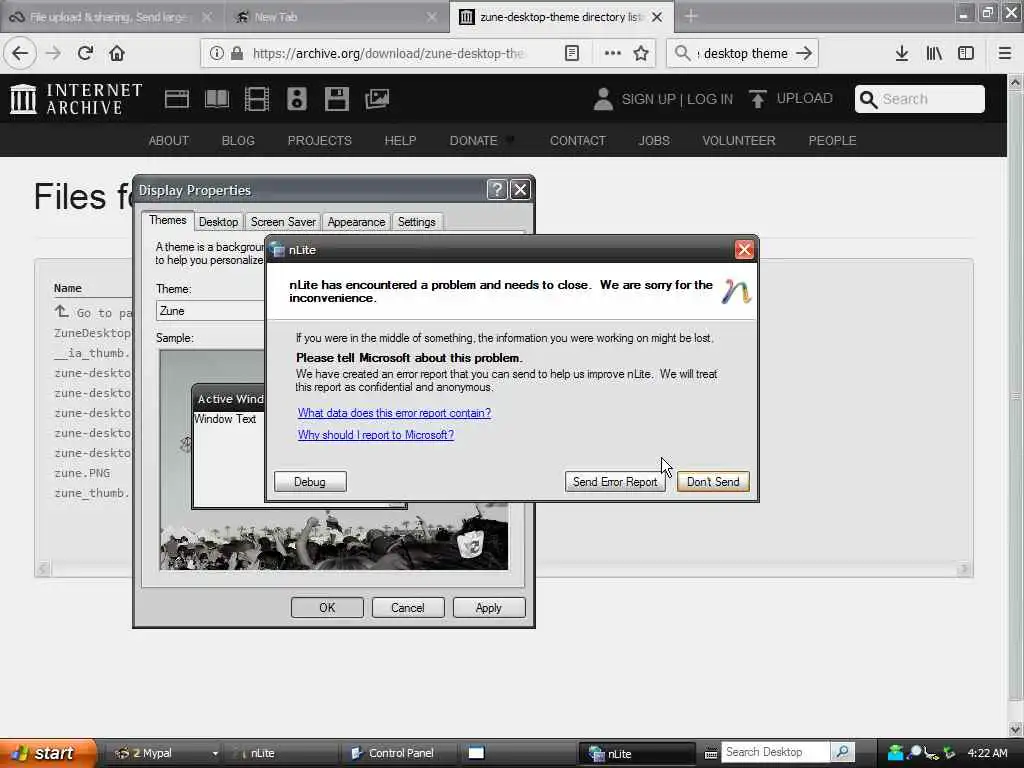
Task: Open the Windows start button
Action: pyautogui.click(x=47, y=753)
